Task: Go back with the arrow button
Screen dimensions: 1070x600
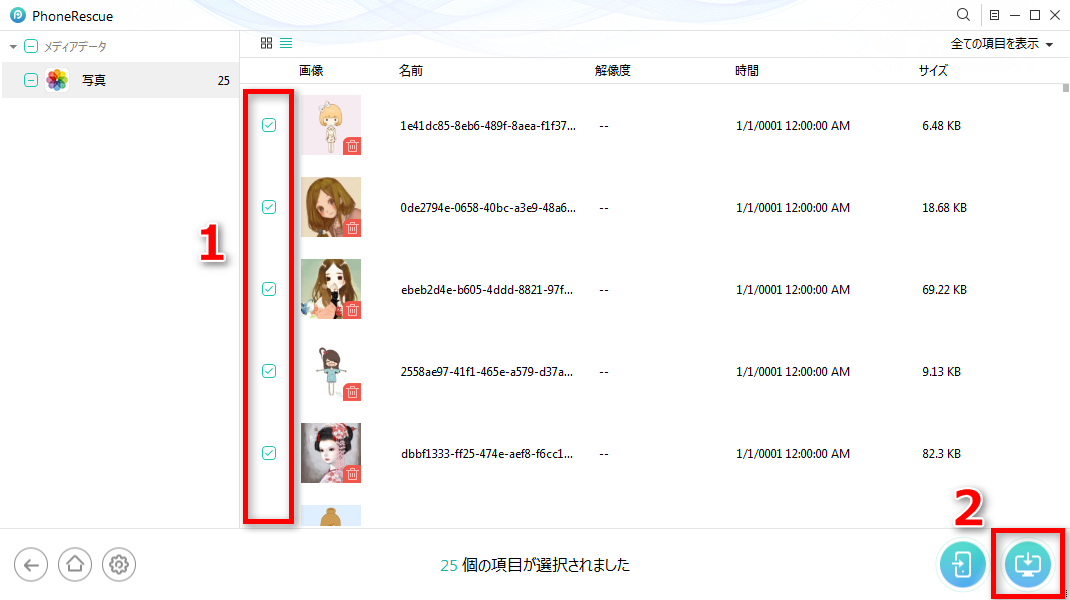Action: [x=31, y=565]
